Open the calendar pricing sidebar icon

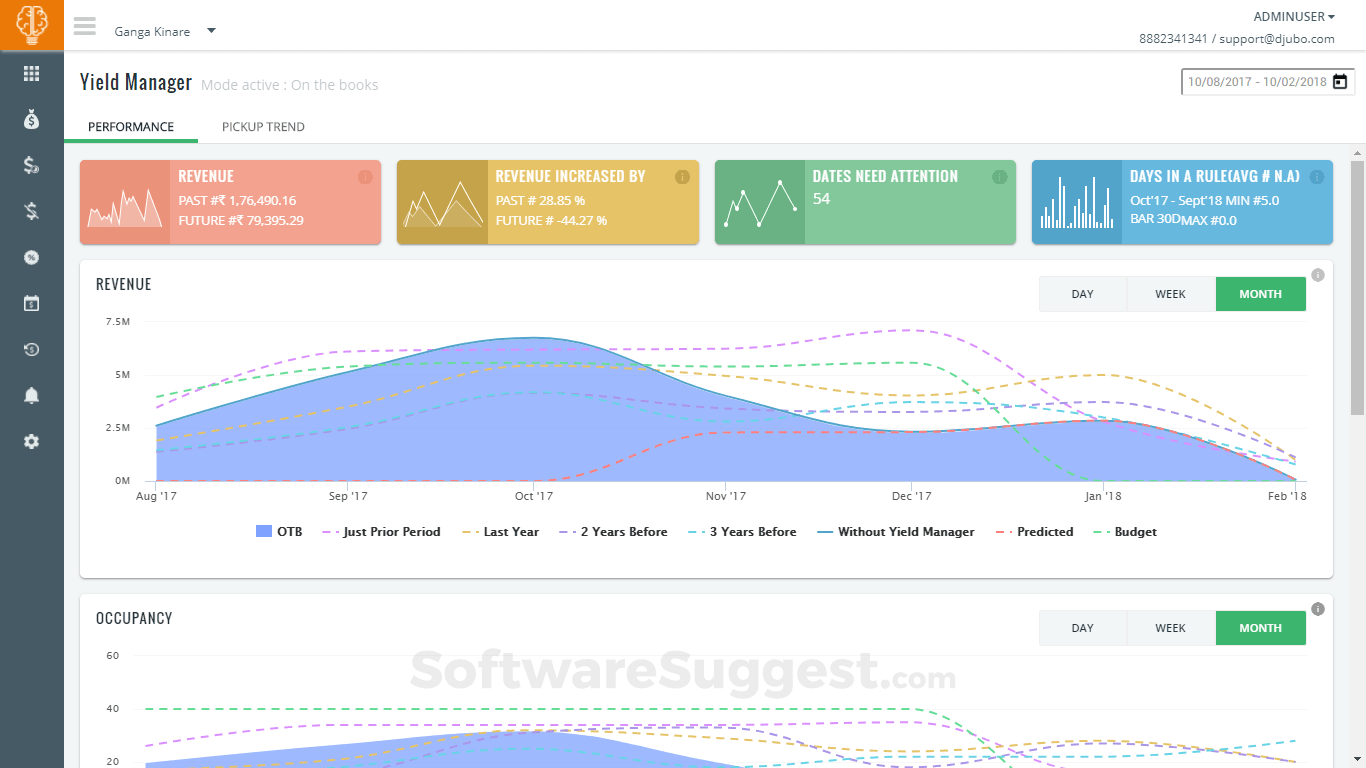pos(31,303)
